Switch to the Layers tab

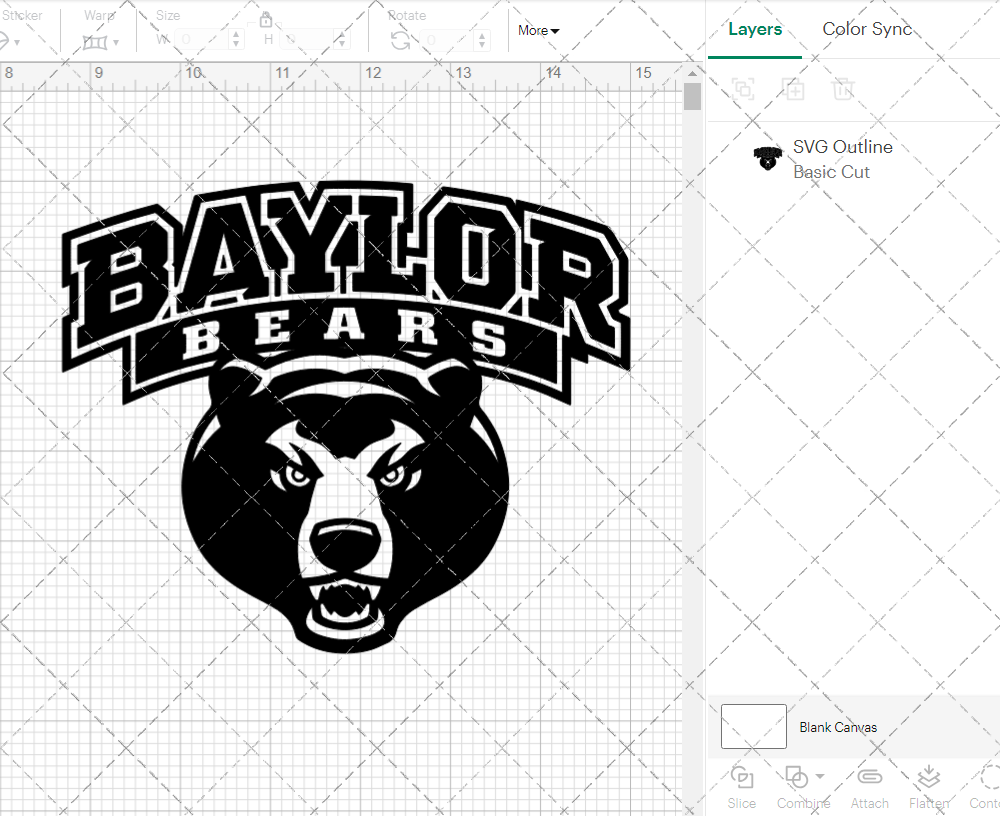(755, 29)
